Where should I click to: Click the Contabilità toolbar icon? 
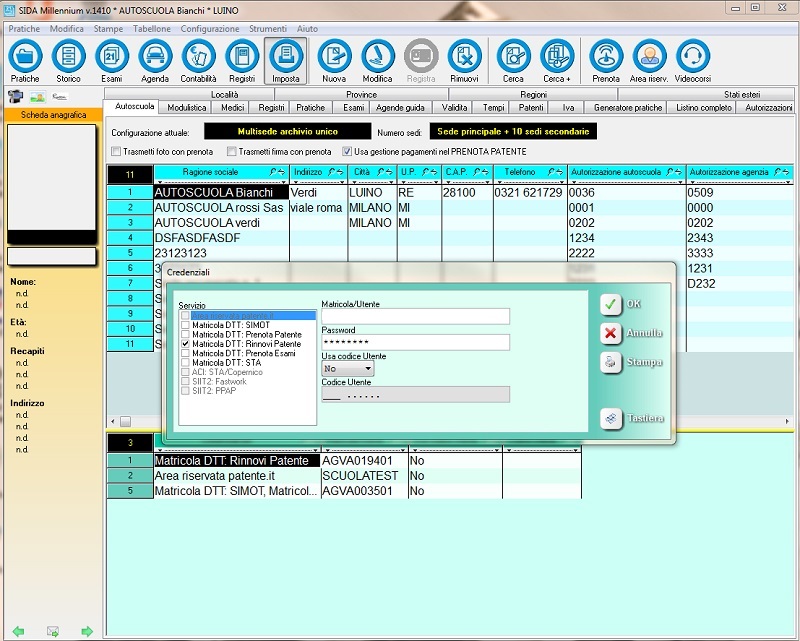(x=198, y=58)
